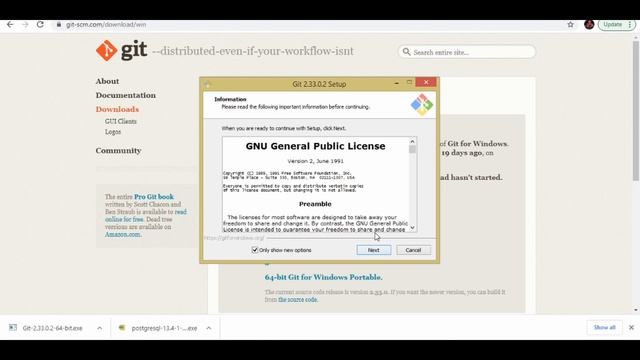Screen dimensions: 640x360
Task: Click the license scrollbar thumb
Action: (412, 149)
